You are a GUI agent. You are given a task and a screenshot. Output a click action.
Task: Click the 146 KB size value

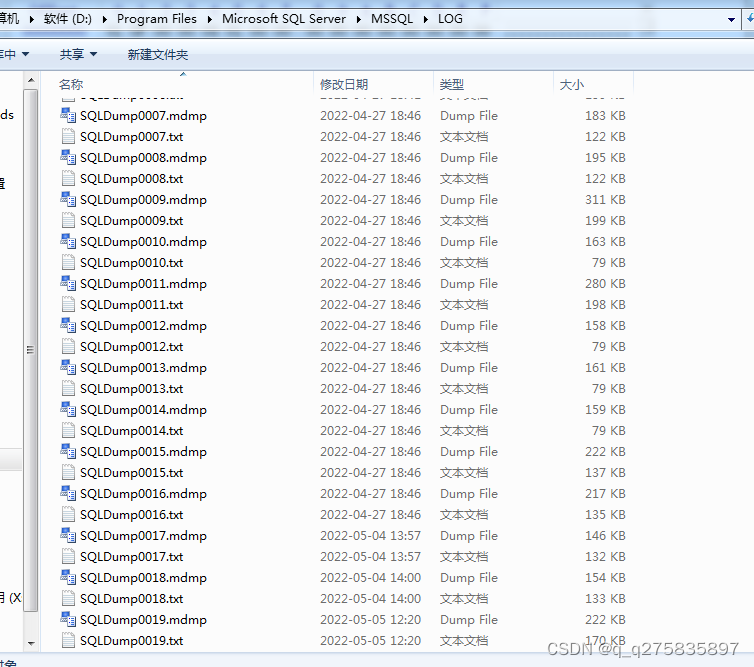pyautogui.click(x=605, y=535)
